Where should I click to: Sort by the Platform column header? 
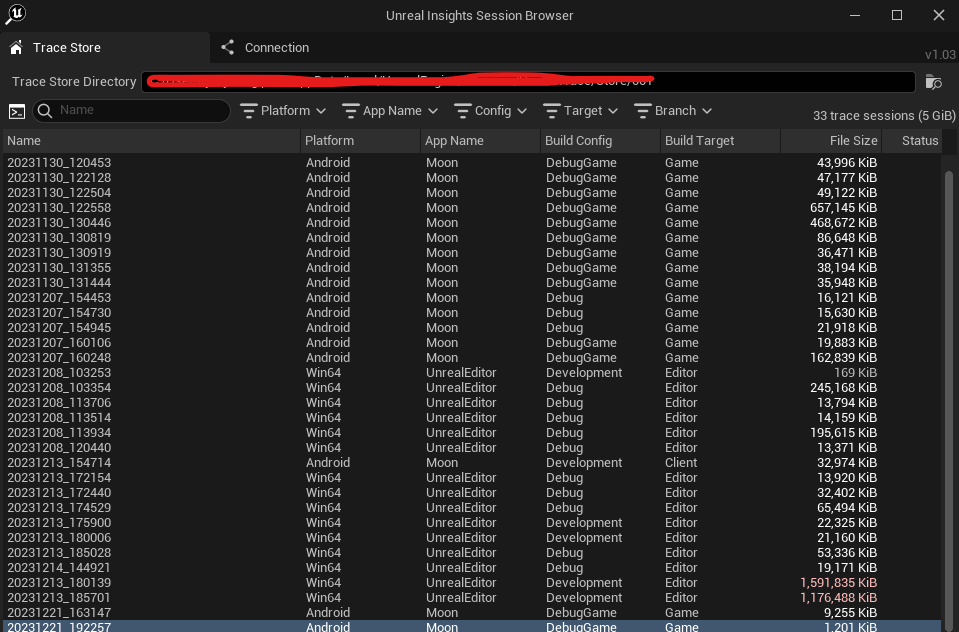(360, 141)
